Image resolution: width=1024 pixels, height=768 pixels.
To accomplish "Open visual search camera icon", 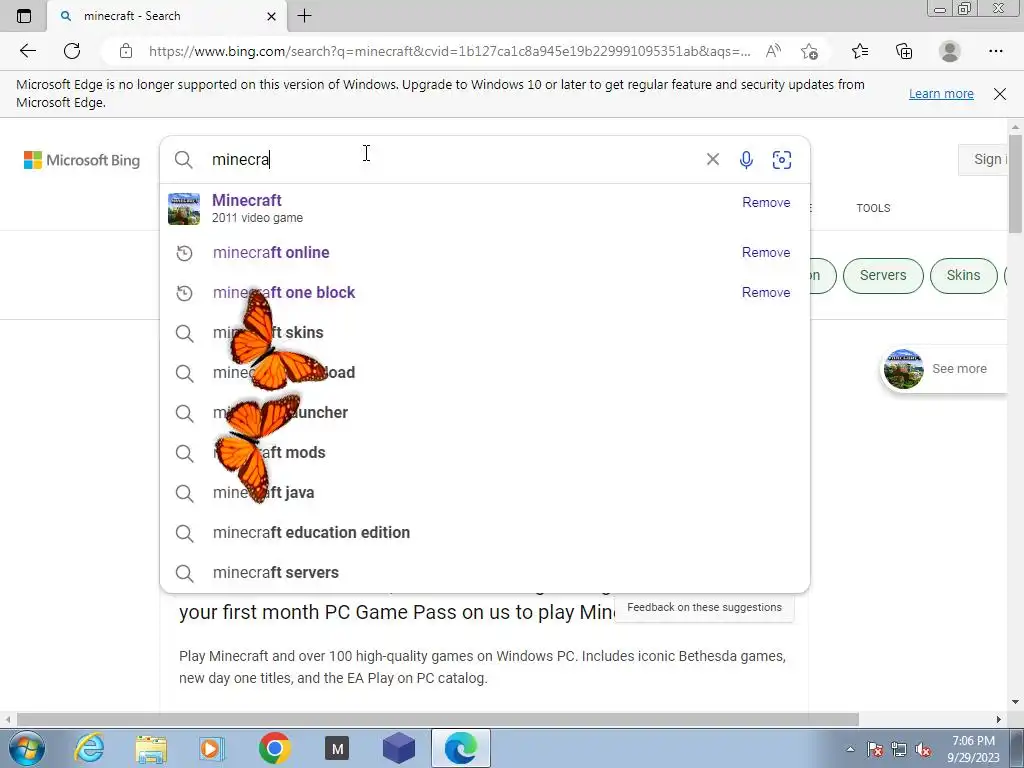I will [782, 159].
